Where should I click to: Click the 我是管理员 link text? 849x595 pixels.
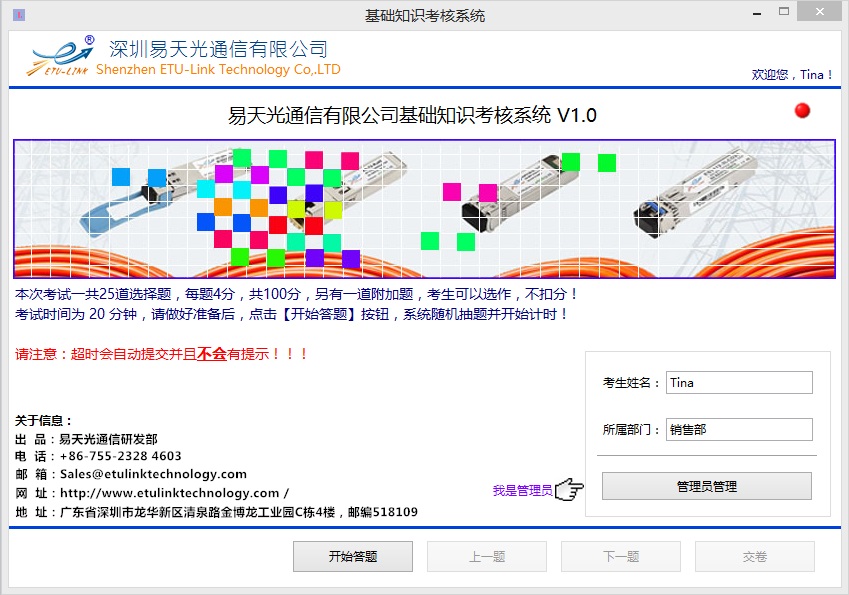pos(523,491)
